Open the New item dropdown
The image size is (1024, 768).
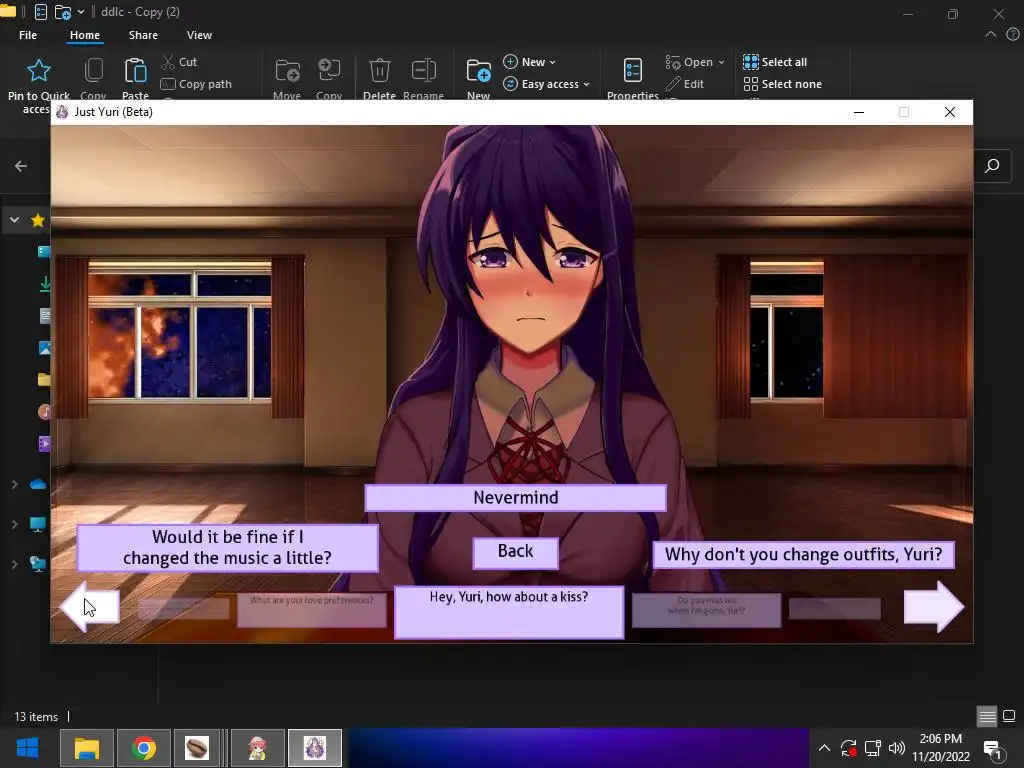(530, 62)
